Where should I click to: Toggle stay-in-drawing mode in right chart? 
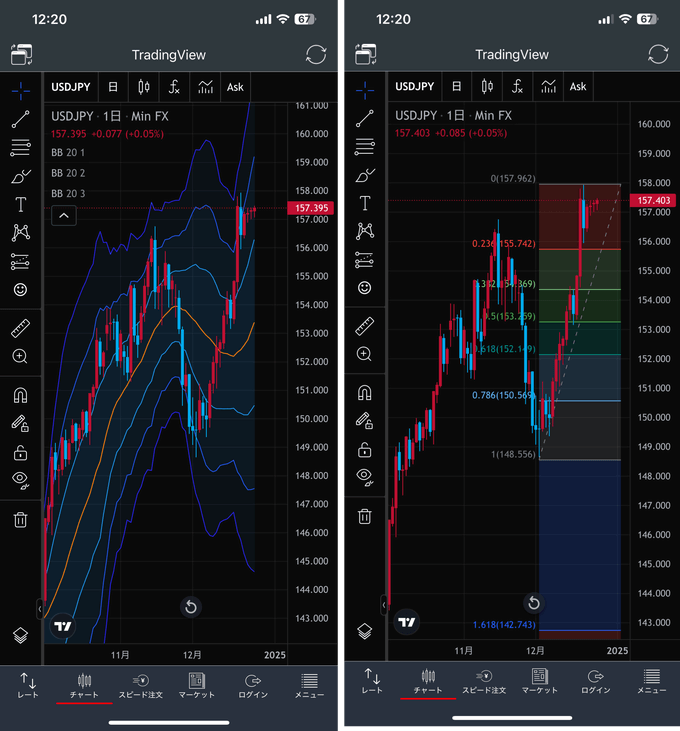(x=364, y=421)
